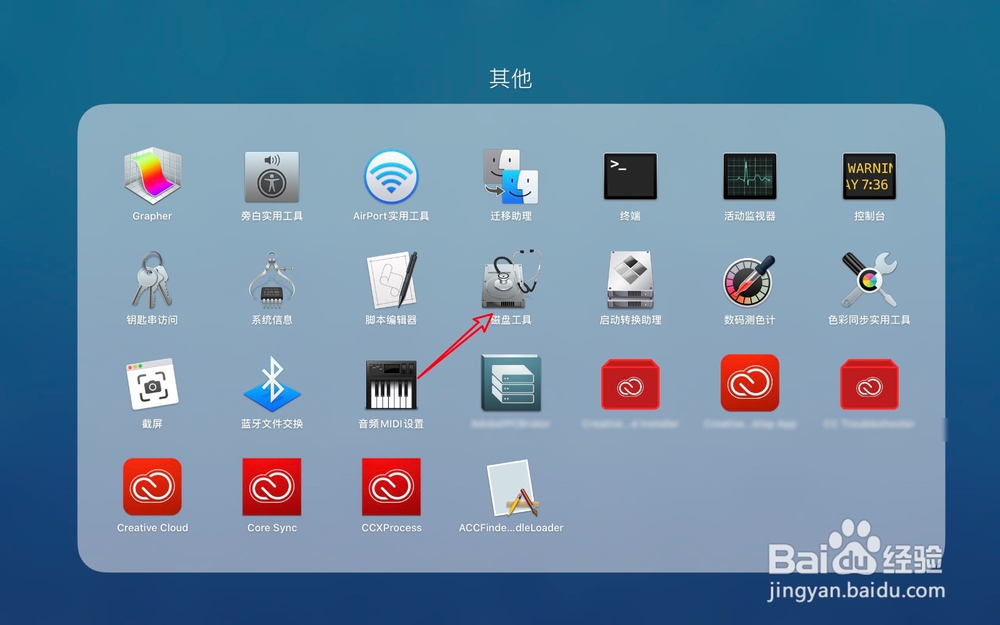Launch 旁白实用工具 (VoiceOver Utility)

pyautogui.click(x=271, y=175)
